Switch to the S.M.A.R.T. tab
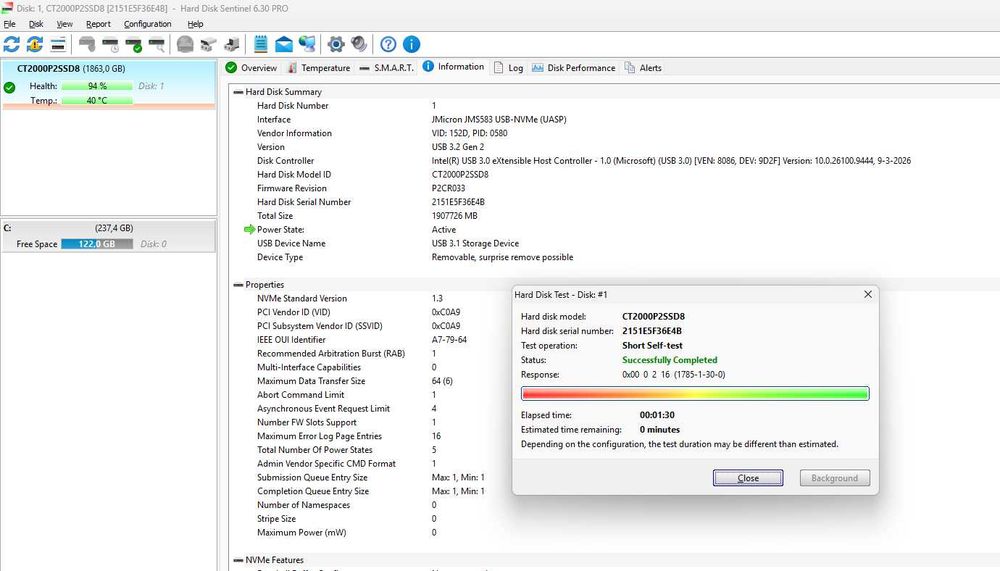Screen dimensions: 1000x571 coord(386,68)
